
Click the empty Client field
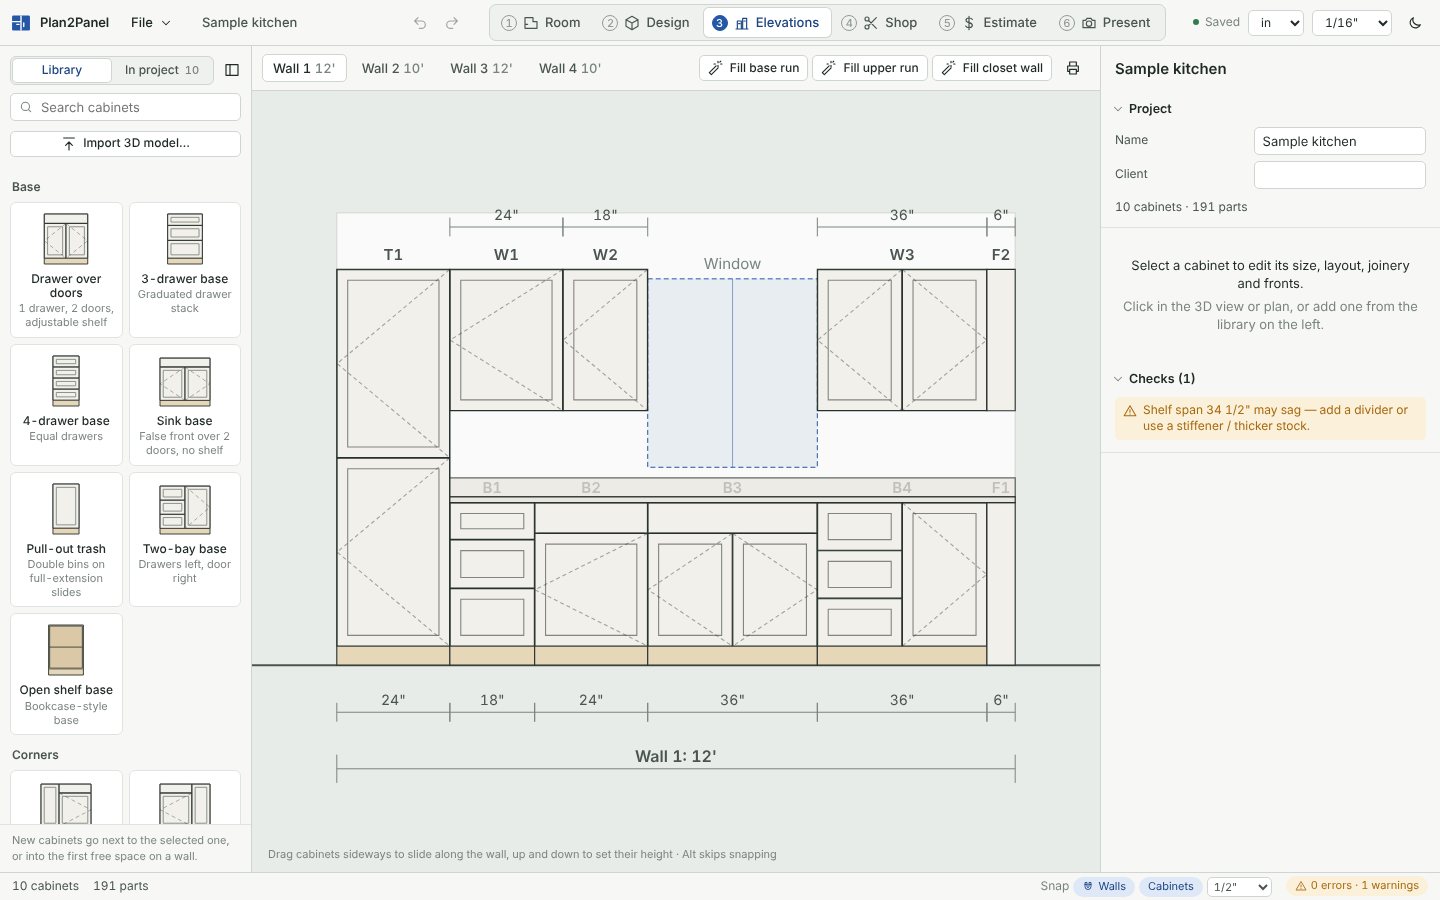point(1339,174)
